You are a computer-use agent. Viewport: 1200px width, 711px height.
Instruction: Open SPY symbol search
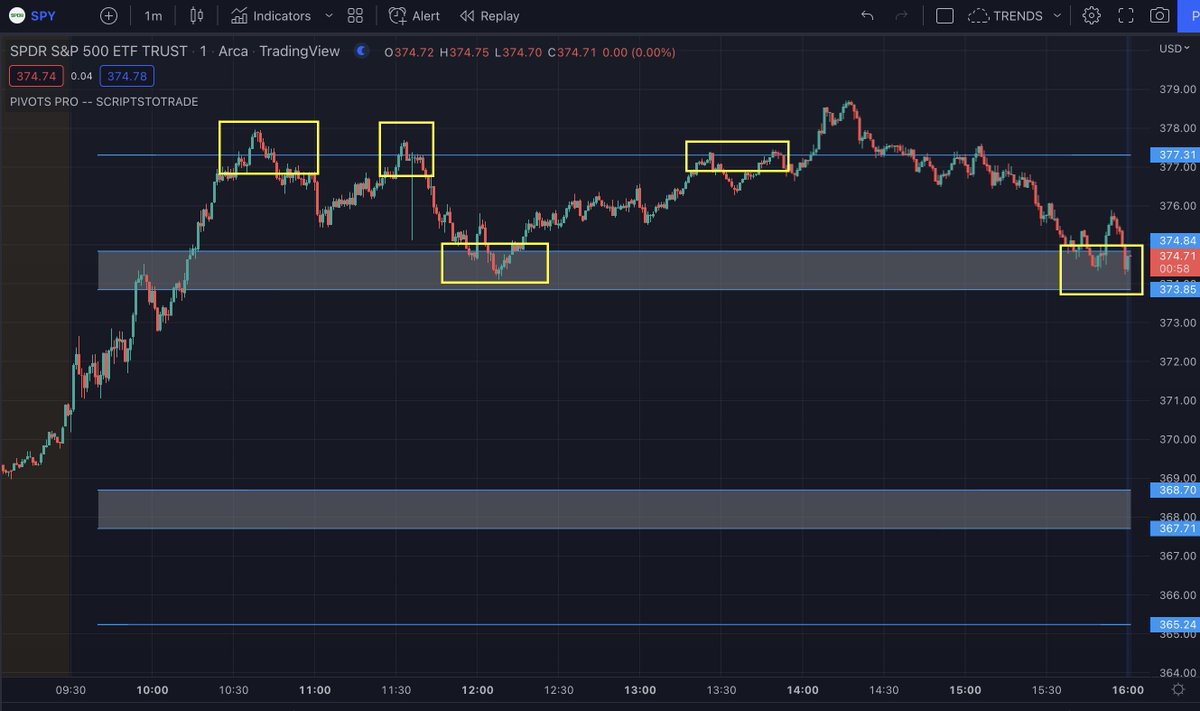tap(33, 16)
